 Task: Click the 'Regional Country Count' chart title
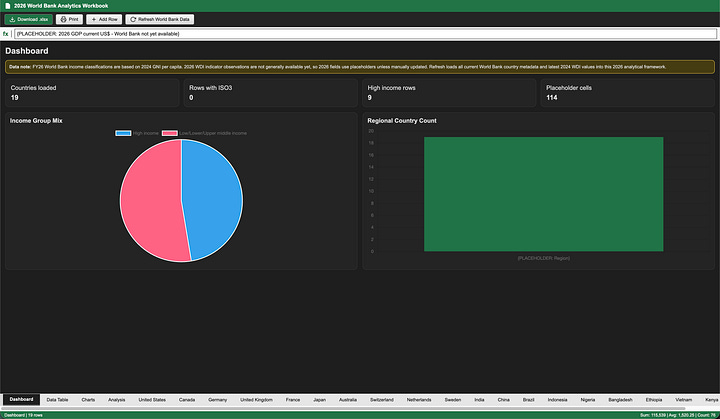pyautogui.click(x=402, y=121)
